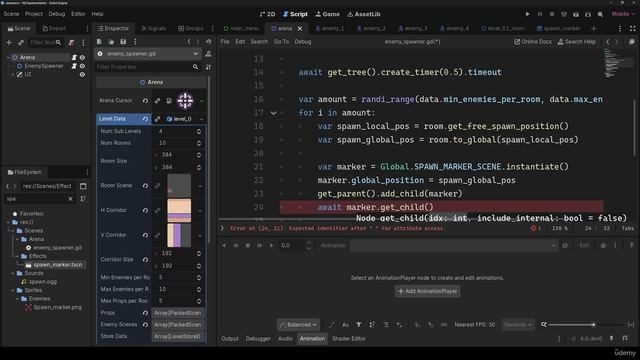Click the Props Array[PackedScene] button
The image size is (640, 360).
pos(178,313)
